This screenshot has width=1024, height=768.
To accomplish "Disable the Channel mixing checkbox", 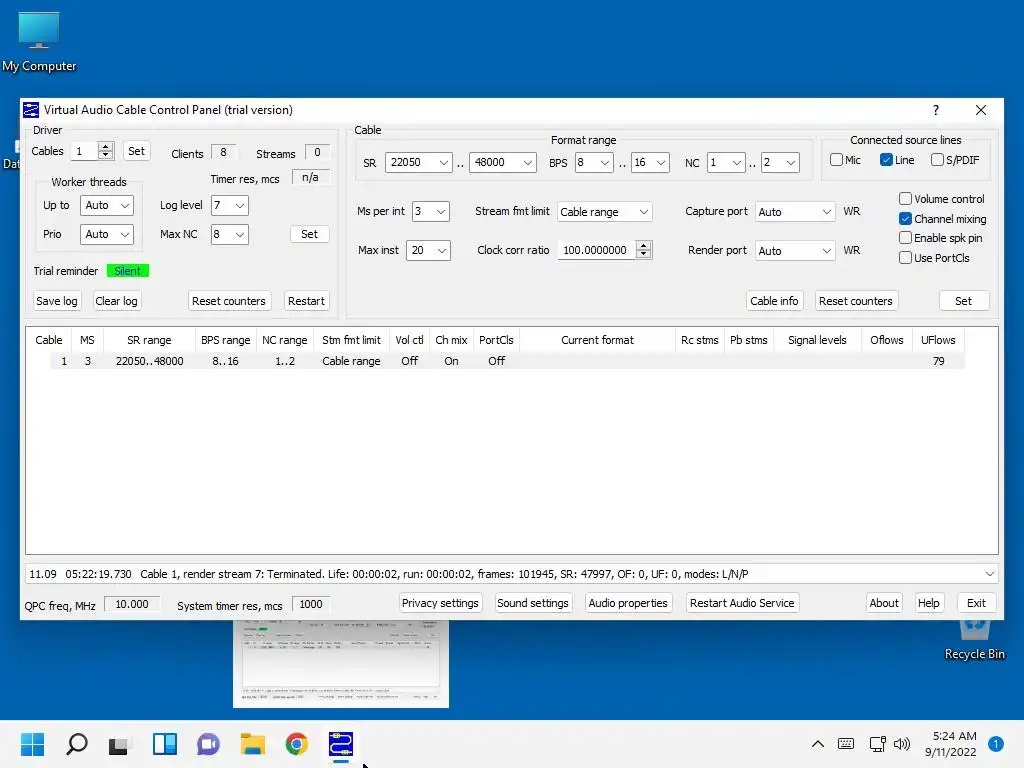I will click(x=905, y=219).
